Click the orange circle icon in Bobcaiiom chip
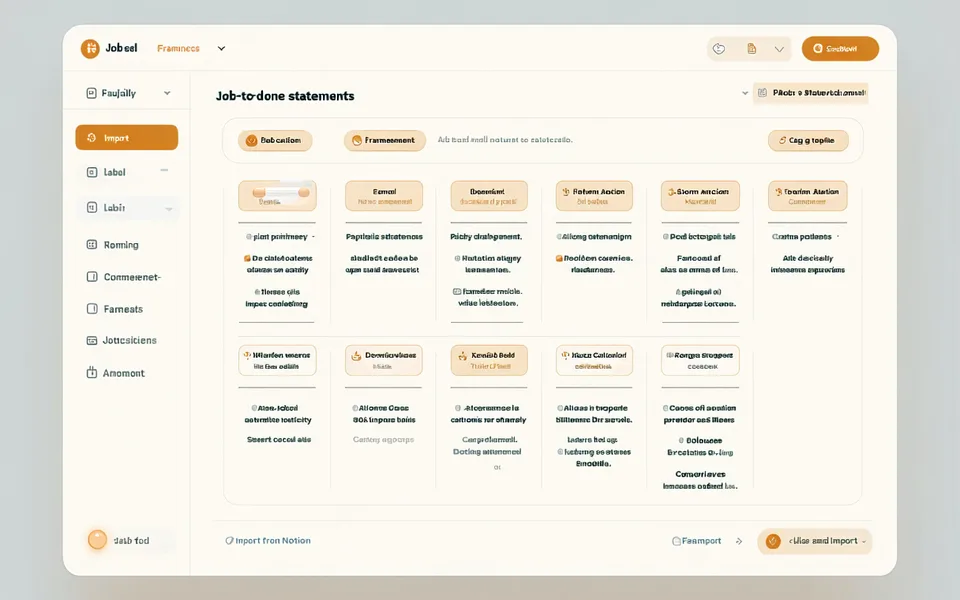 click(251, 141)
